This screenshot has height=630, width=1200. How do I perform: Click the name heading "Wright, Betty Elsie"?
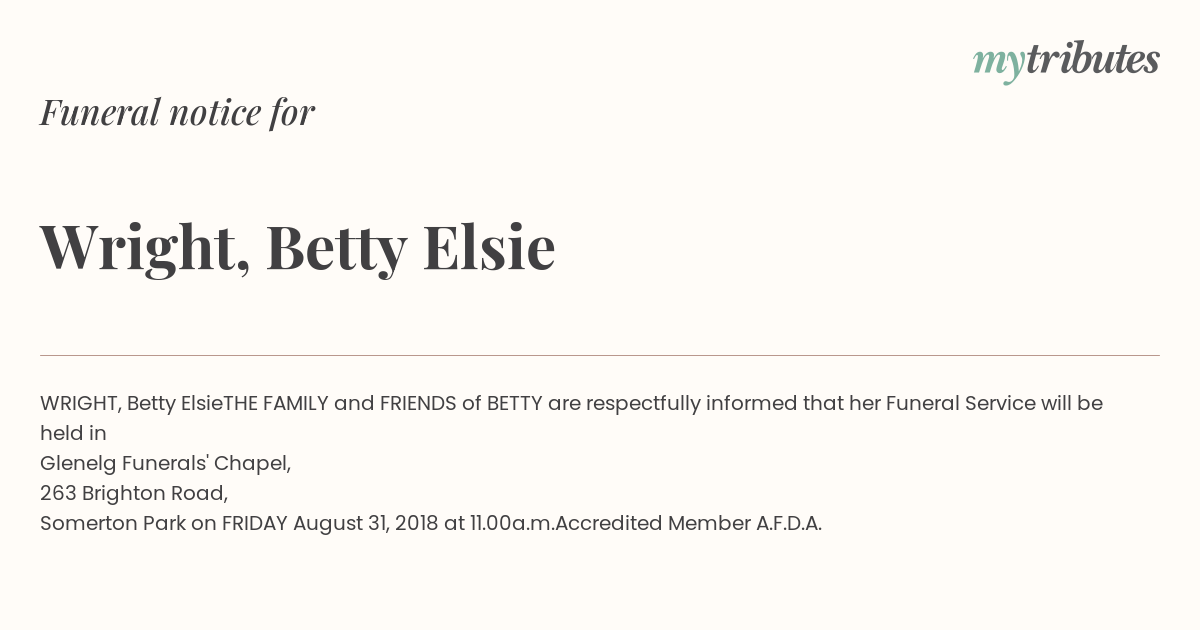point(297,247)
